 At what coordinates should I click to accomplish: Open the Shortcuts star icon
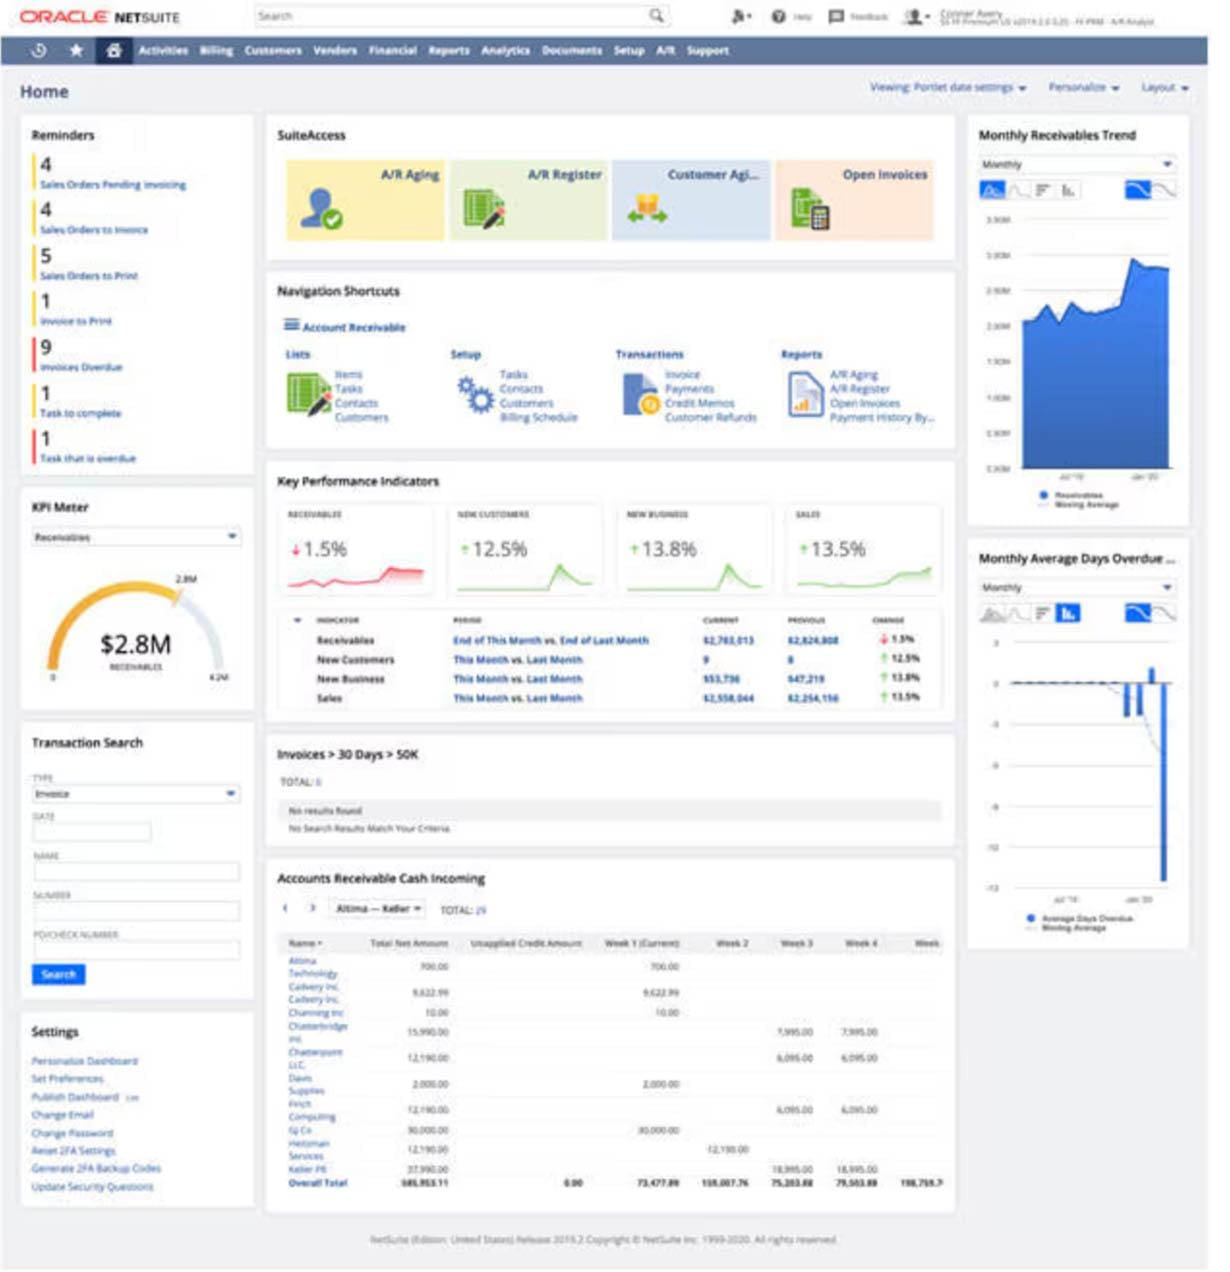point(76,50)
